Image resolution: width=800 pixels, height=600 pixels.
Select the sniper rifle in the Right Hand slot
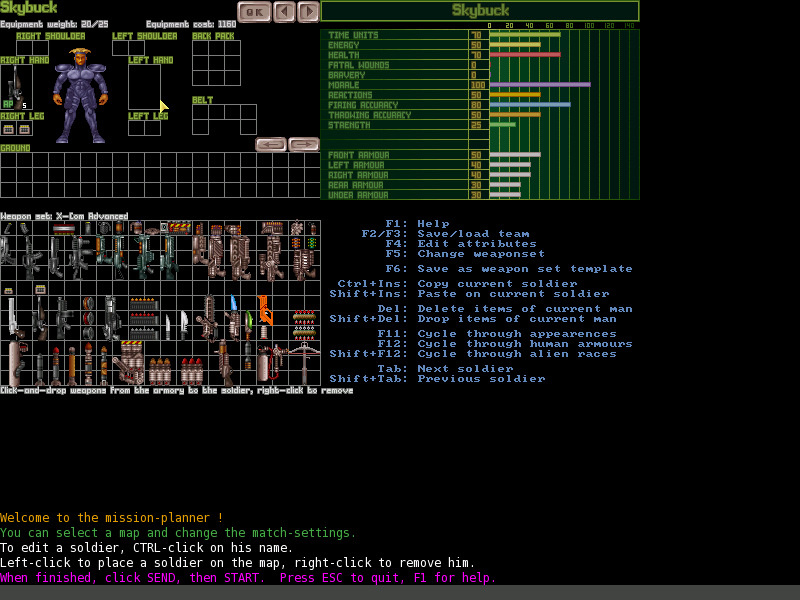point(16,87)
